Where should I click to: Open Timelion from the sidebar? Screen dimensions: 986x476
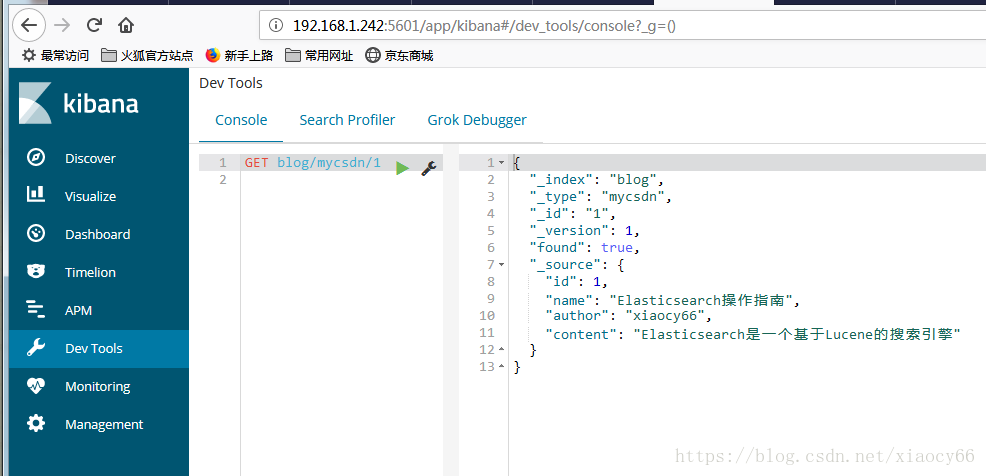99,272
